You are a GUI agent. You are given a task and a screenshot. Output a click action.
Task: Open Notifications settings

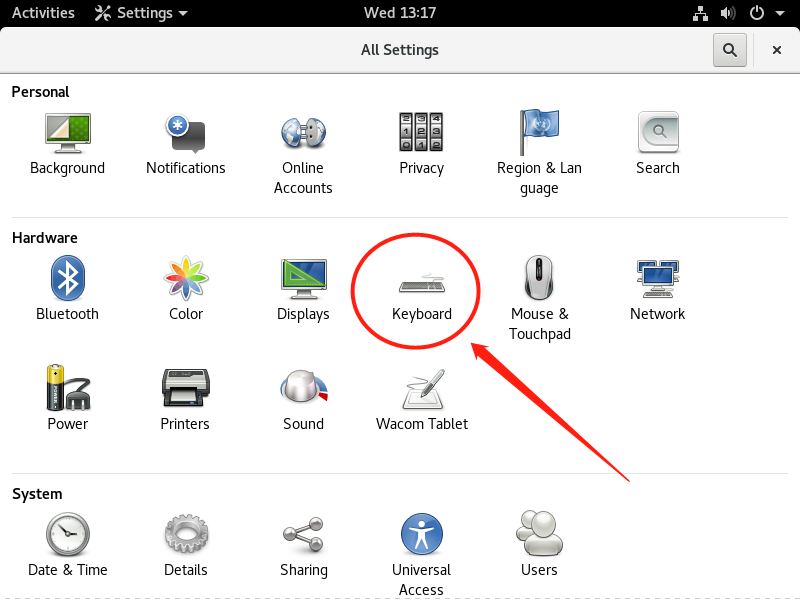(x=186, y=144)
